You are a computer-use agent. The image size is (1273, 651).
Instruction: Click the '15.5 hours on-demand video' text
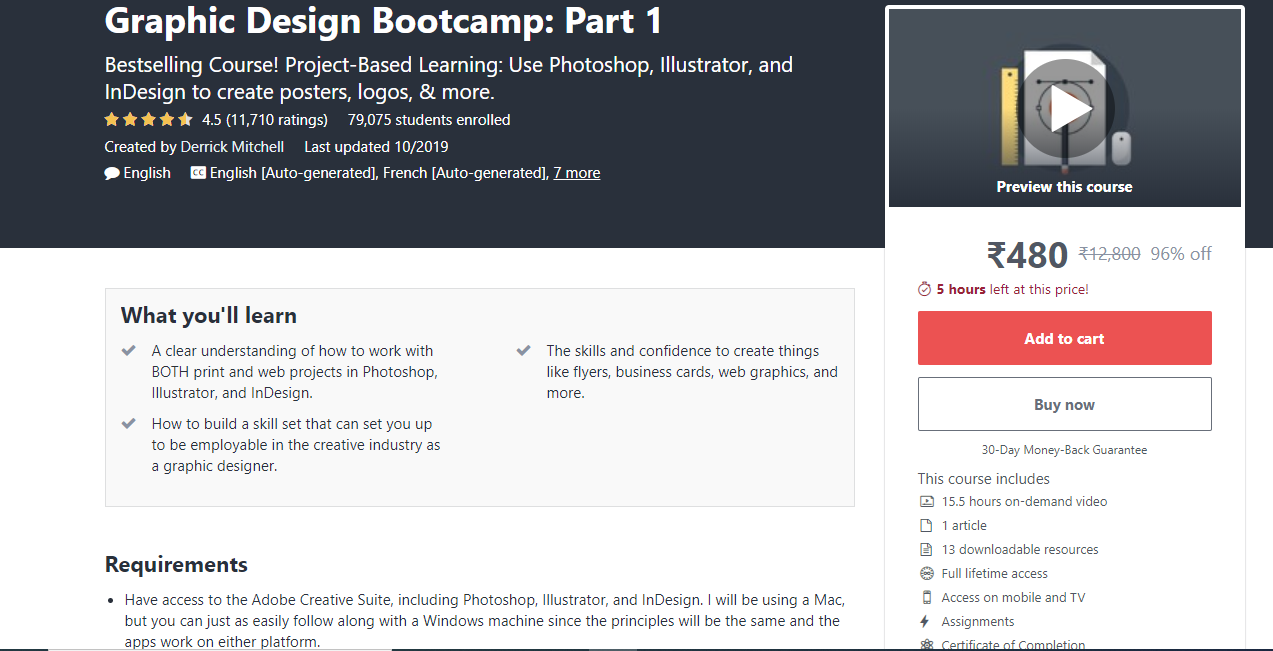click(x=1025, y=502)
